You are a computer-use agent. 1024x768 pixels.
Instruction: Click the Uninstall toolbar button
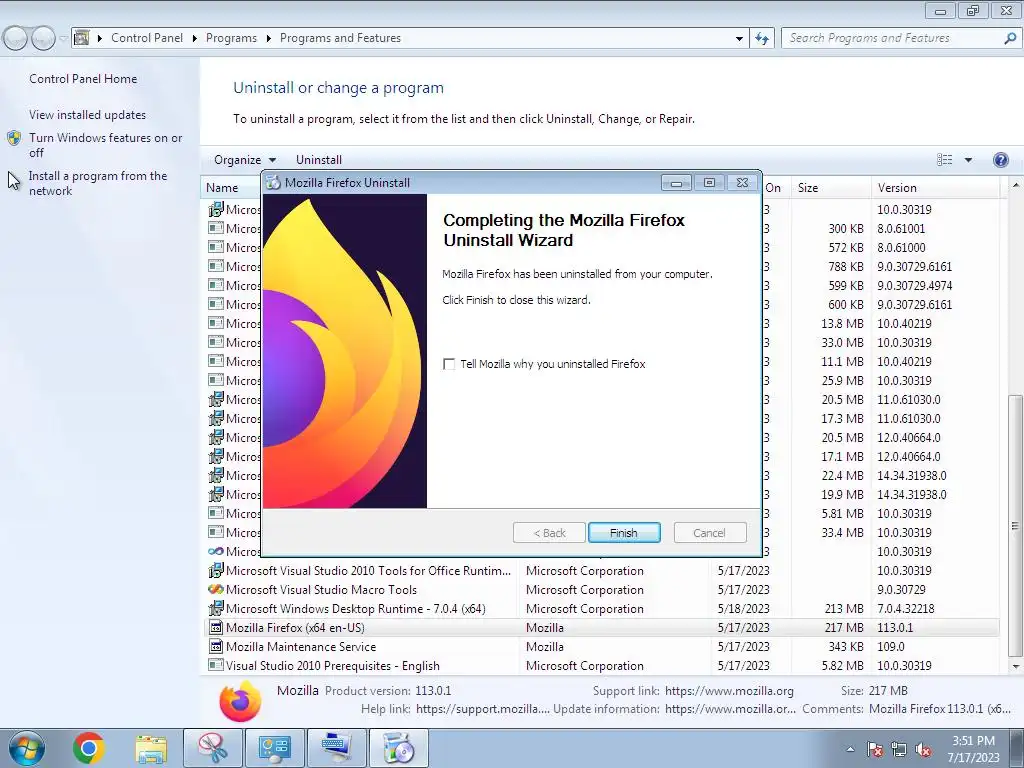(319, 159)
